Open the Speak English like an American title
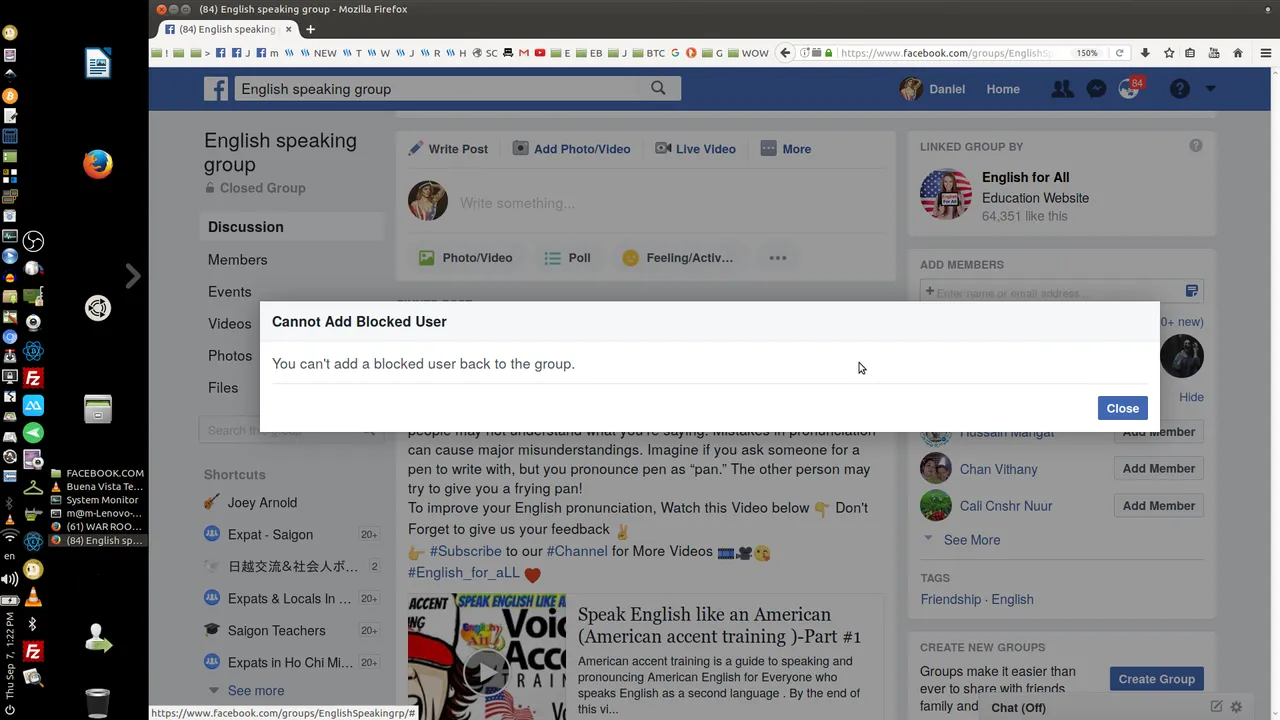 point(719,625)
